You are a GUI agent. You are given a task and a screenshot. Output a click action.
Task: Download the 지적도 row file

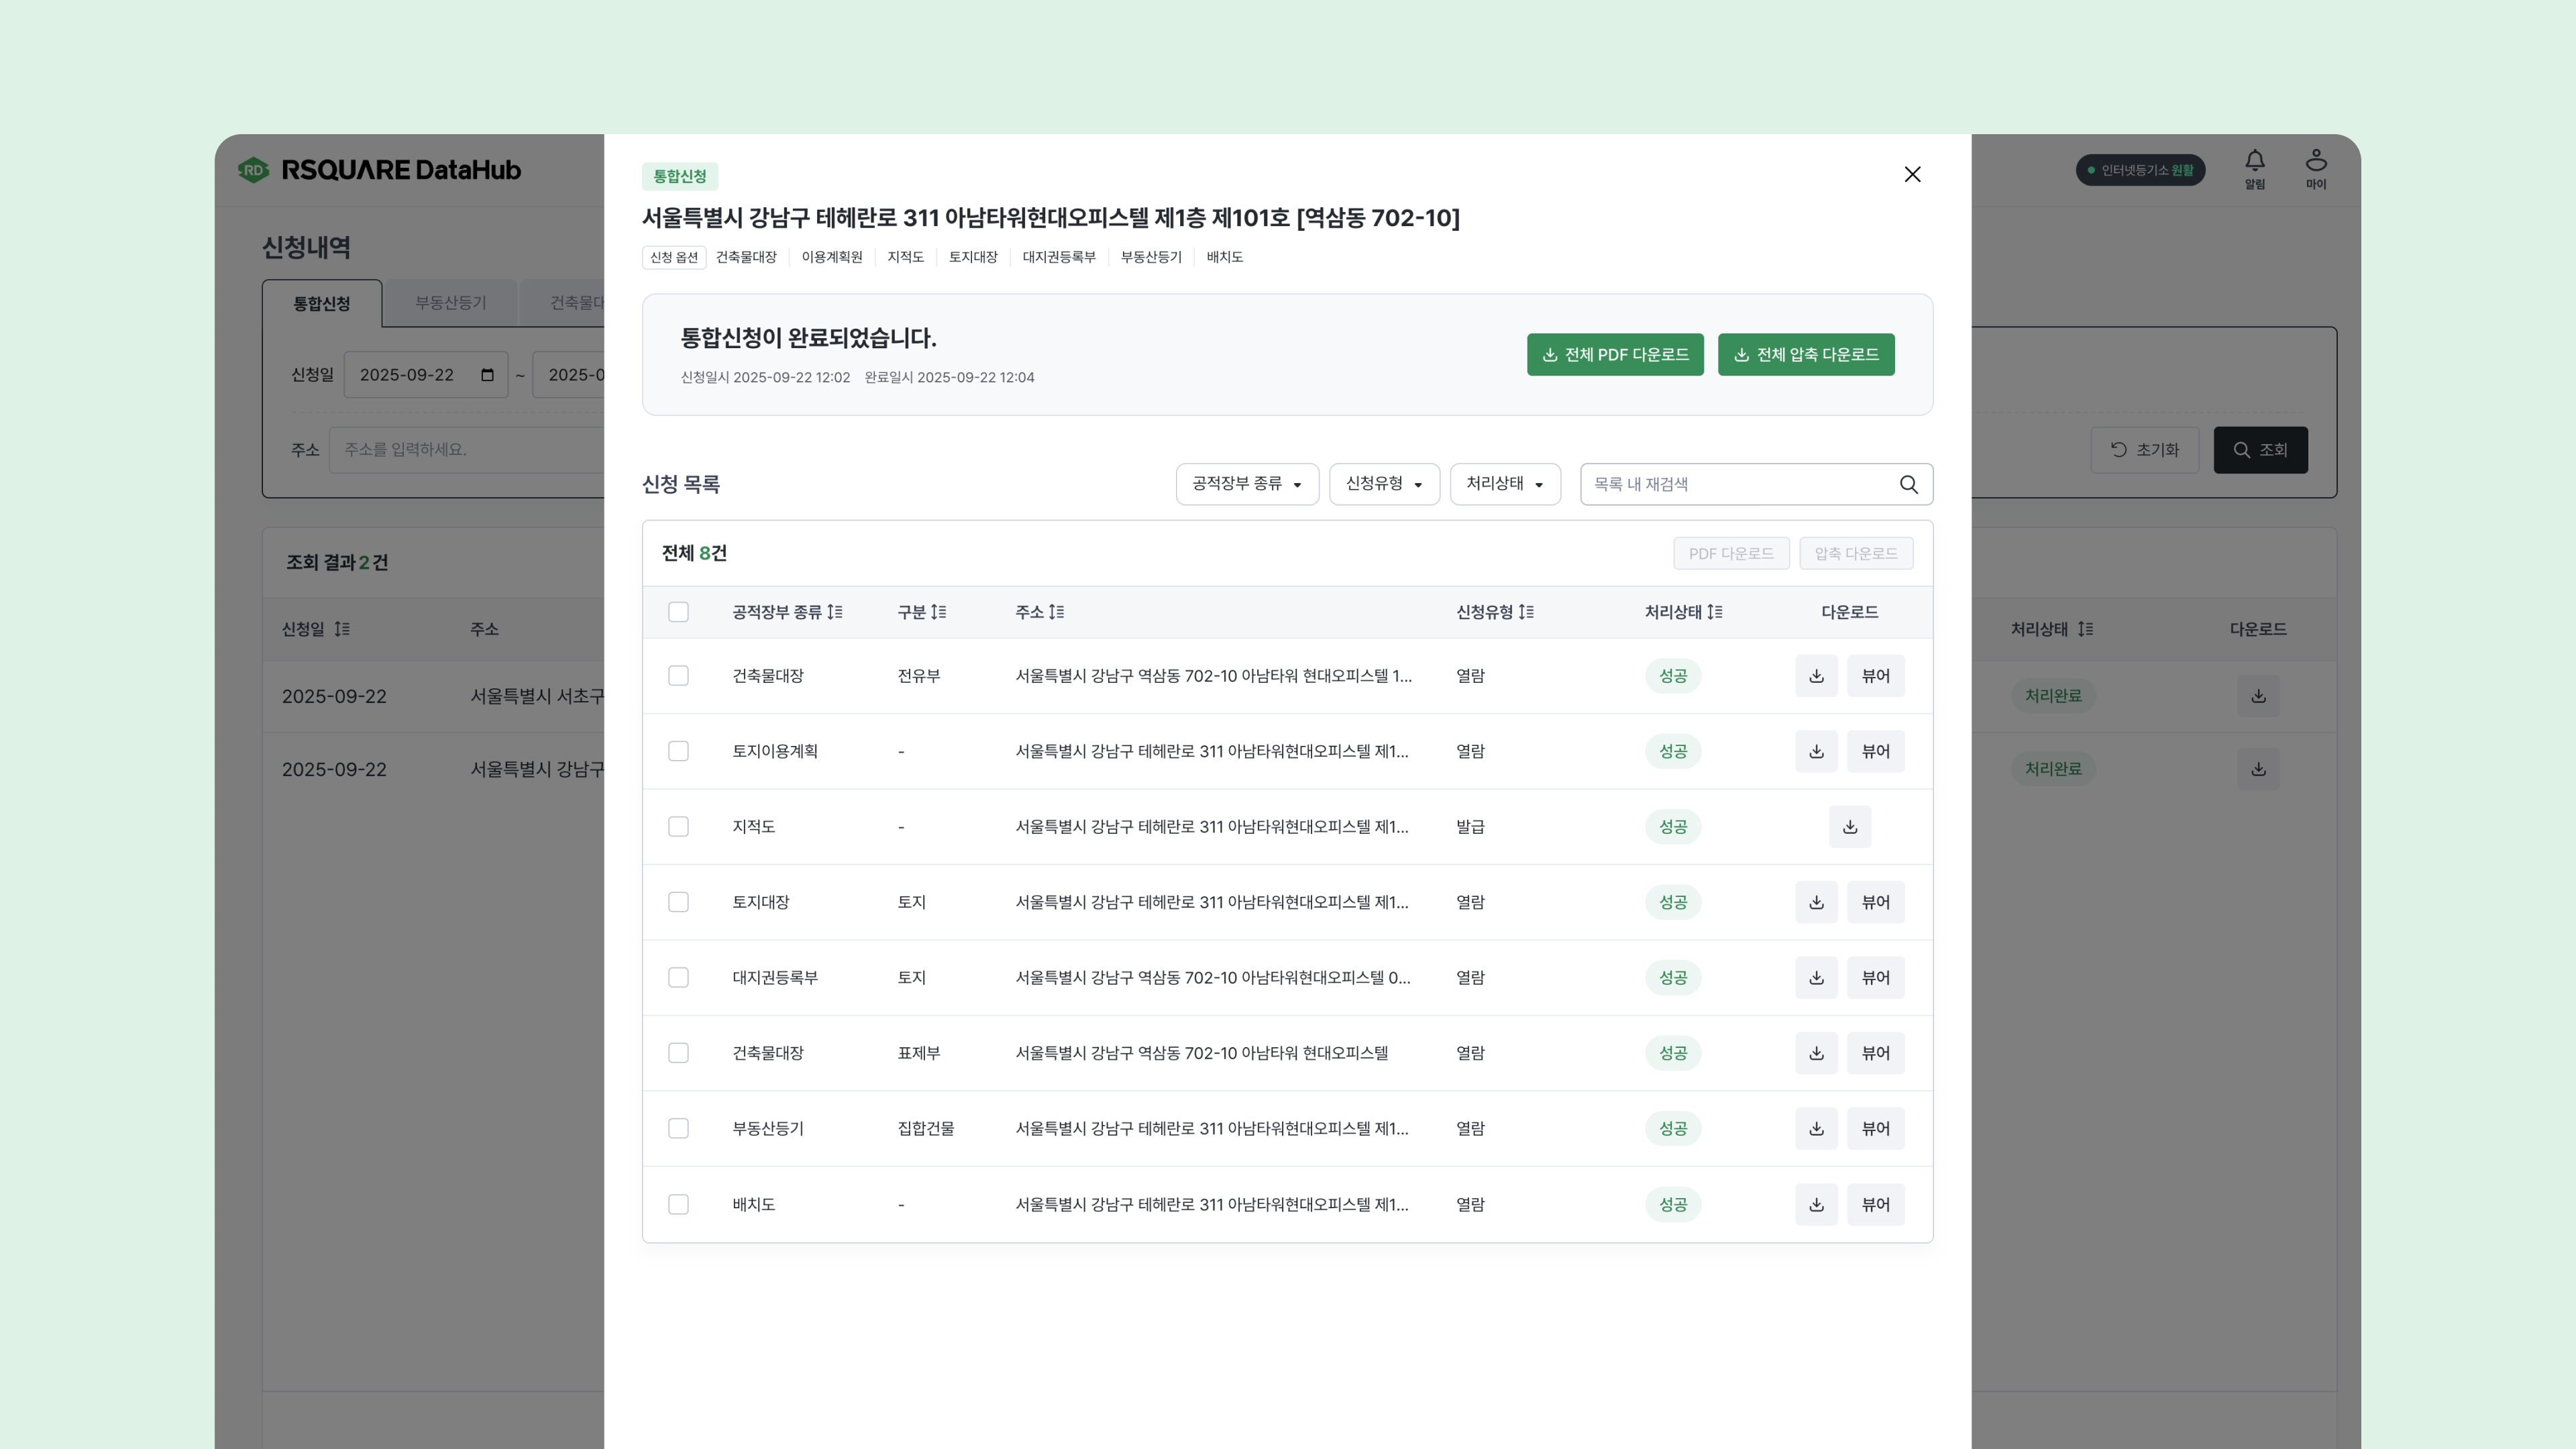pos(1849,827)
